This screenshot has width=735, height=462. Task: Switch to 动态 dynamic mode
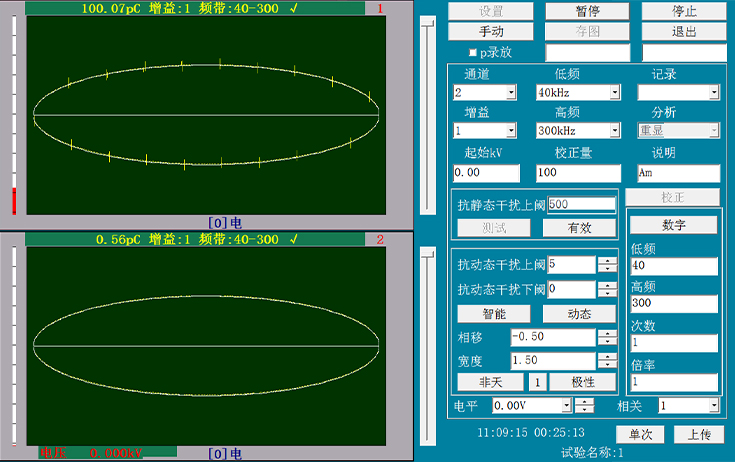tap(579, 314)
